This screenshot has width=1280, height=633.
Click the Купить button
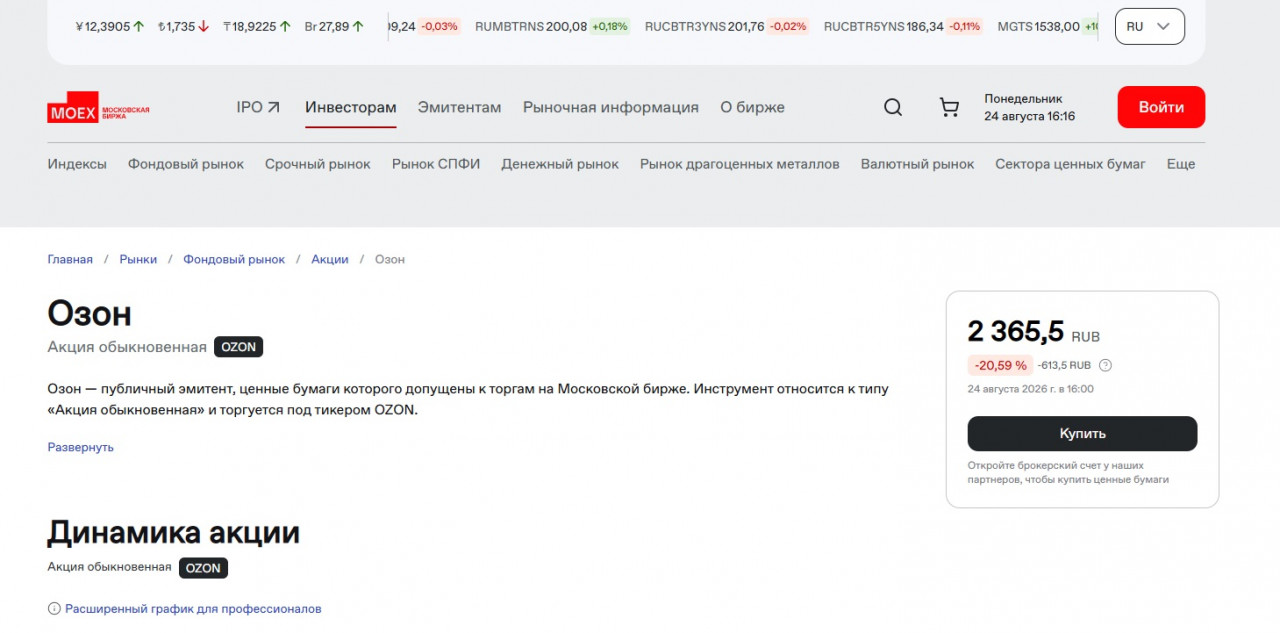[x=1082, y=434]
